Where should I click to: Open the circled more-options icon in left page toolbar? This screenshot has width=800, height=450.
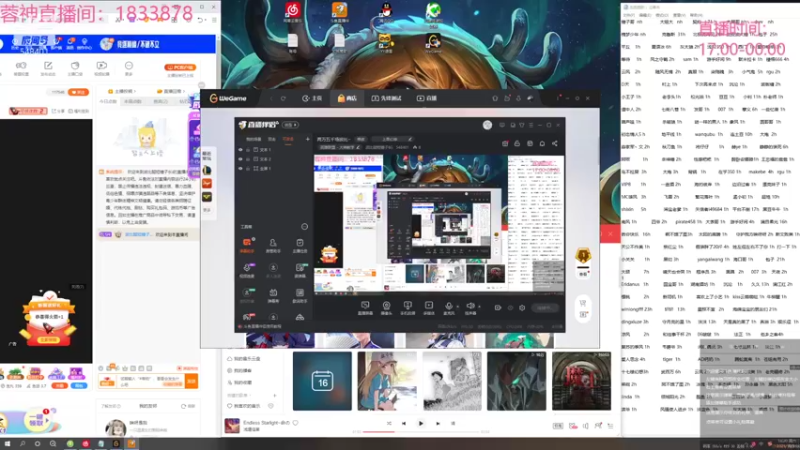pos(129,65)
